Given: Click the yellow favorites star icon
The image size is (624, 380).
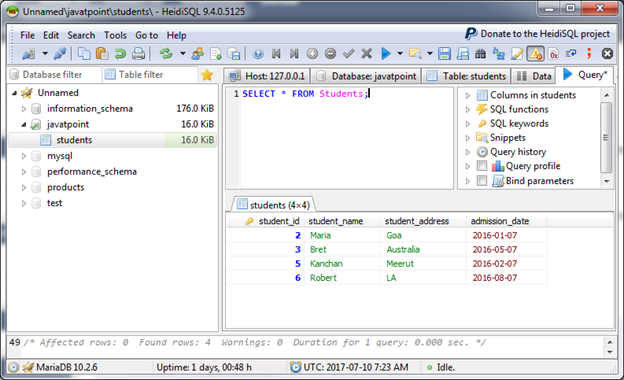Looking at the screenshot, I should (x=207, y=74).
